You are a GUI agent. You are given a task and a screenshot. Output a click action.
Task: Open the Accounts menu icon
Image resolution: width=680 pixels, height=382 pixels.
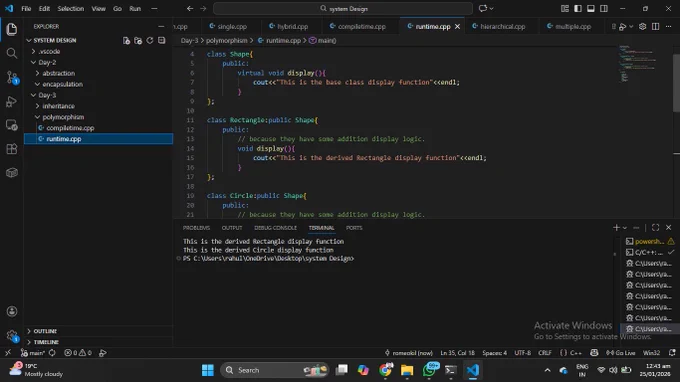[x=12, y=311]
